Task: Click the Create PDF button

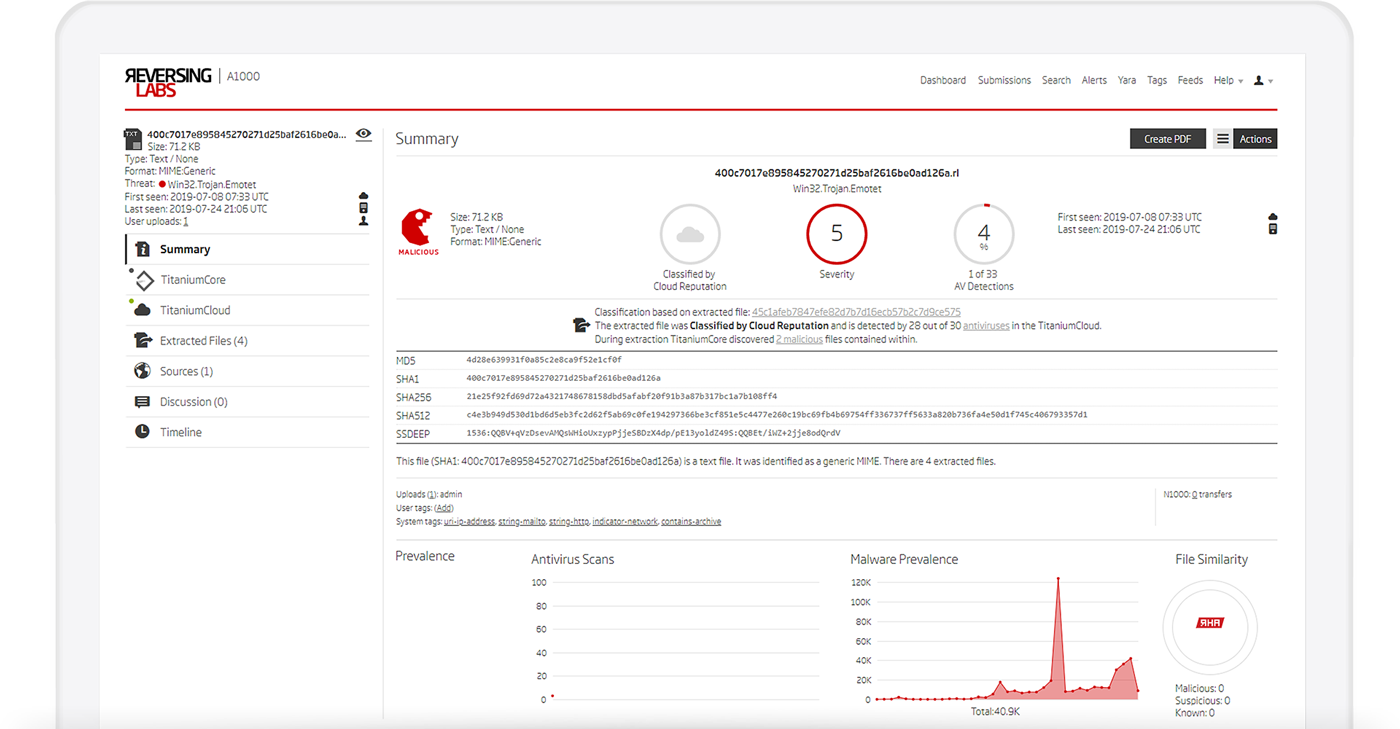Action: (1167, 139)
